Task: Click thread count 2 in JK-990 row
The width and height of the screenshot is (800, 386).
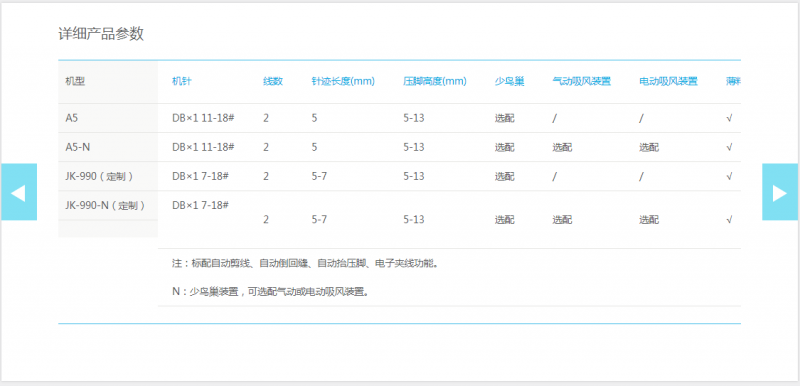Action: pos(266,176)
